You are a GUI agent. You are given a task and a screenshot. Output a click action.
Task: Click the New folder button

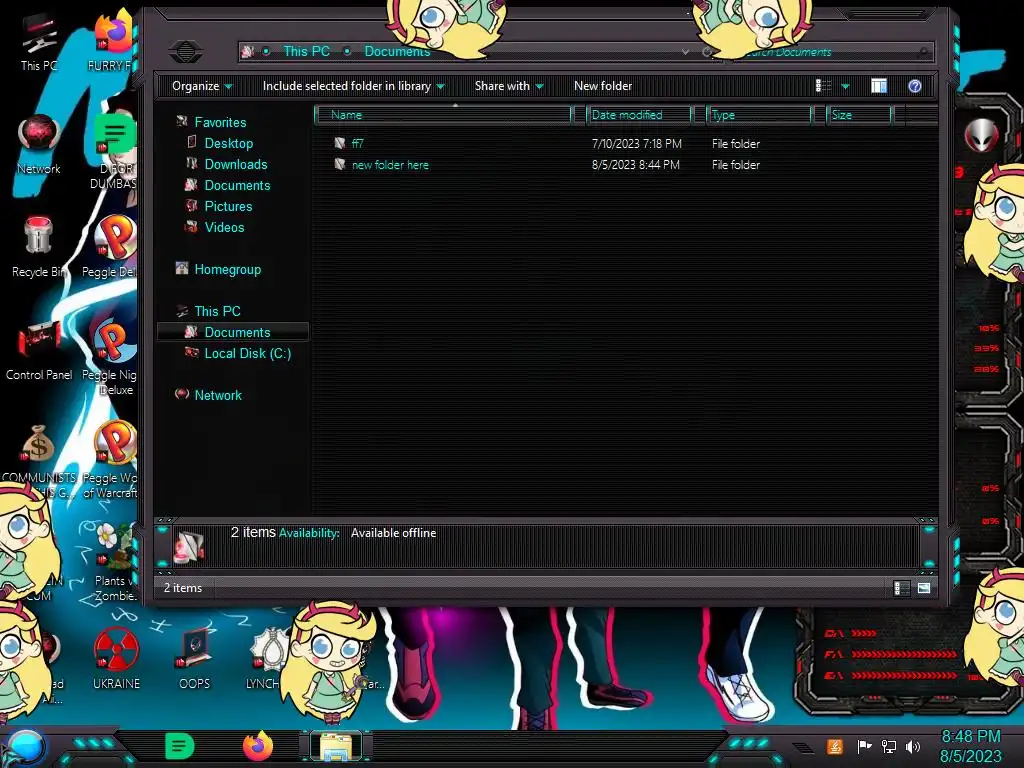coord(603,86)
